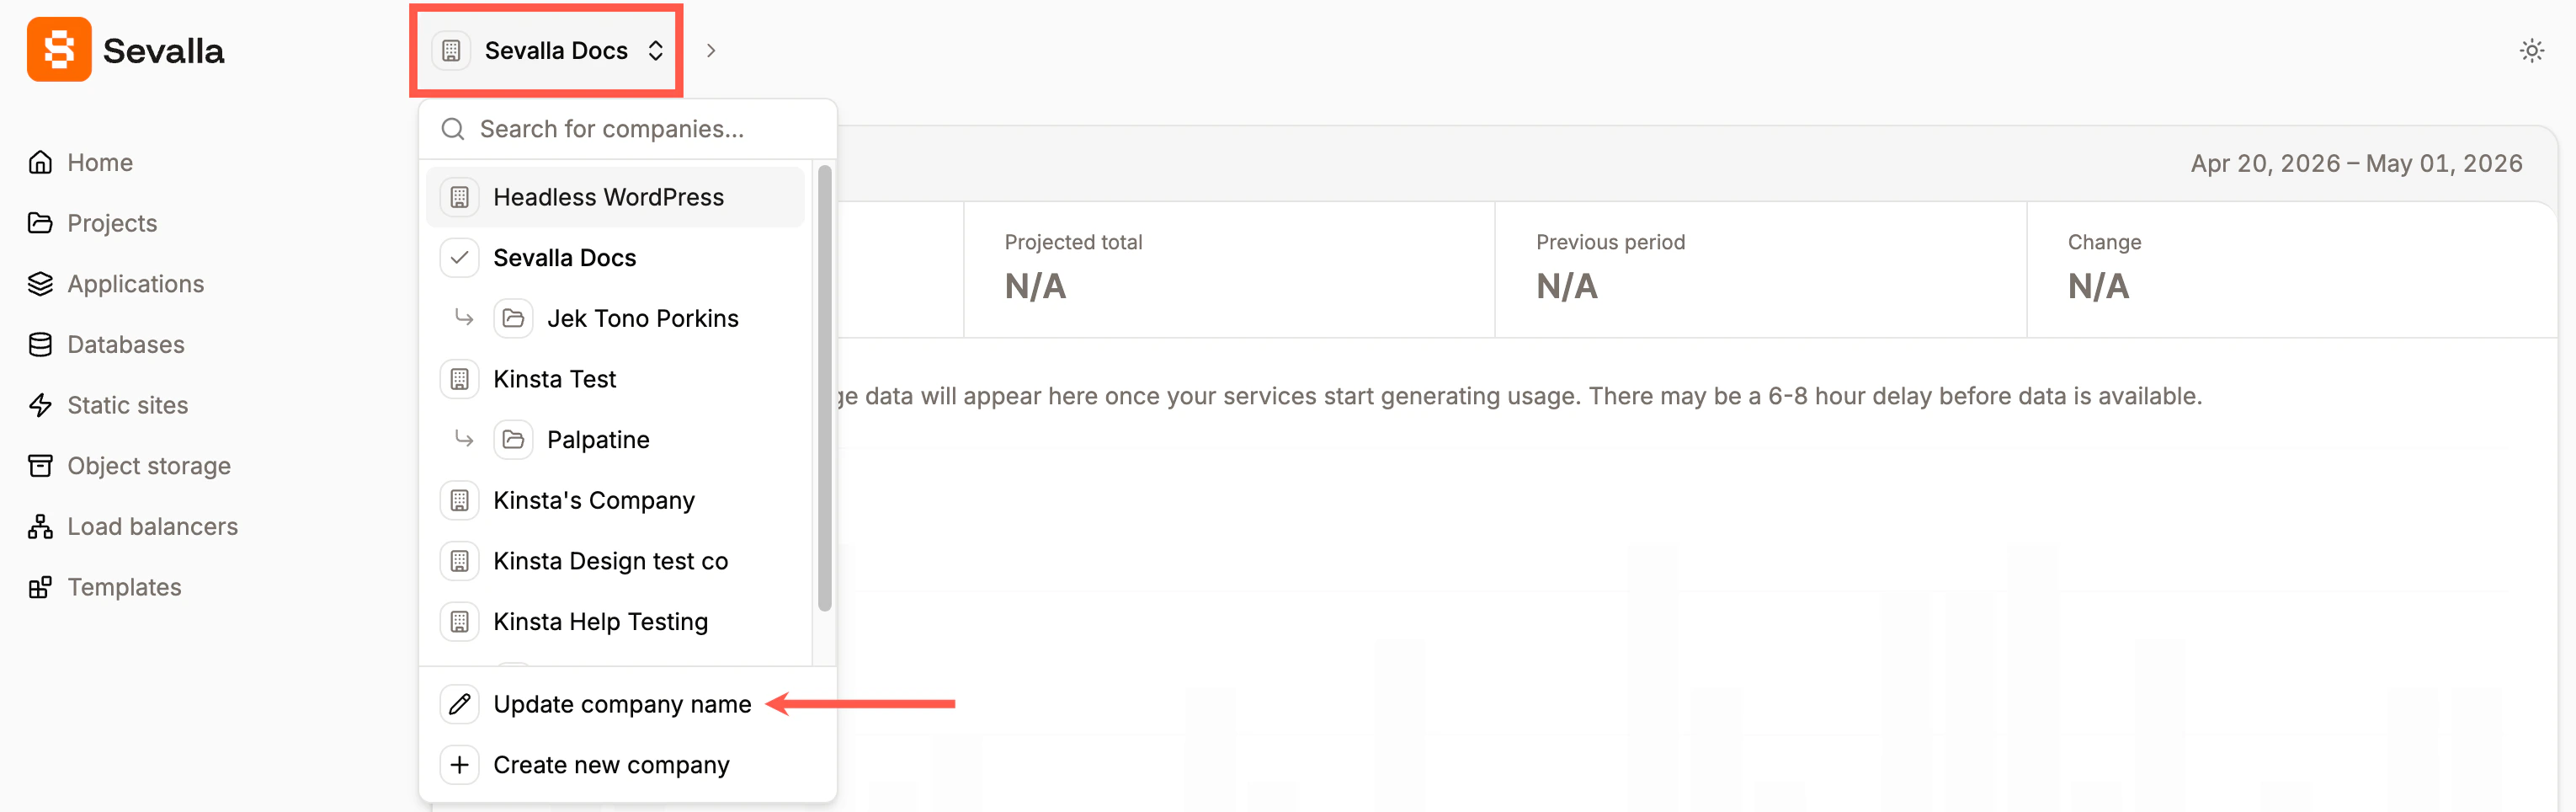
Task: Click the building icon beside Kinsta Test
Action: click(x=459, y=379)
